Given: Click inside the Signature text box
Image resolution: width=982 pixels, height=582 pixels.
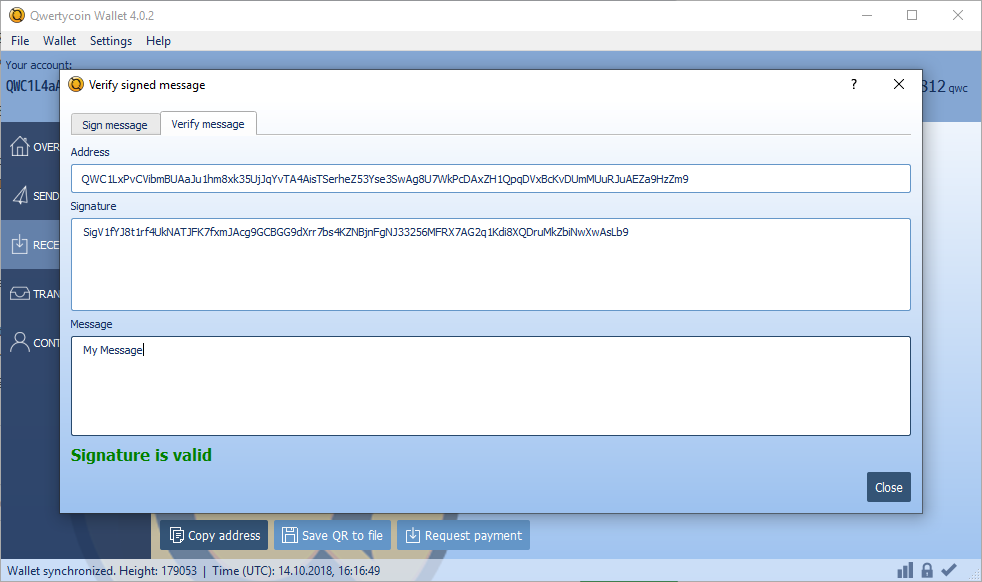Looking at the screenshot, I should pyautogui.click(x=490, y=264).
